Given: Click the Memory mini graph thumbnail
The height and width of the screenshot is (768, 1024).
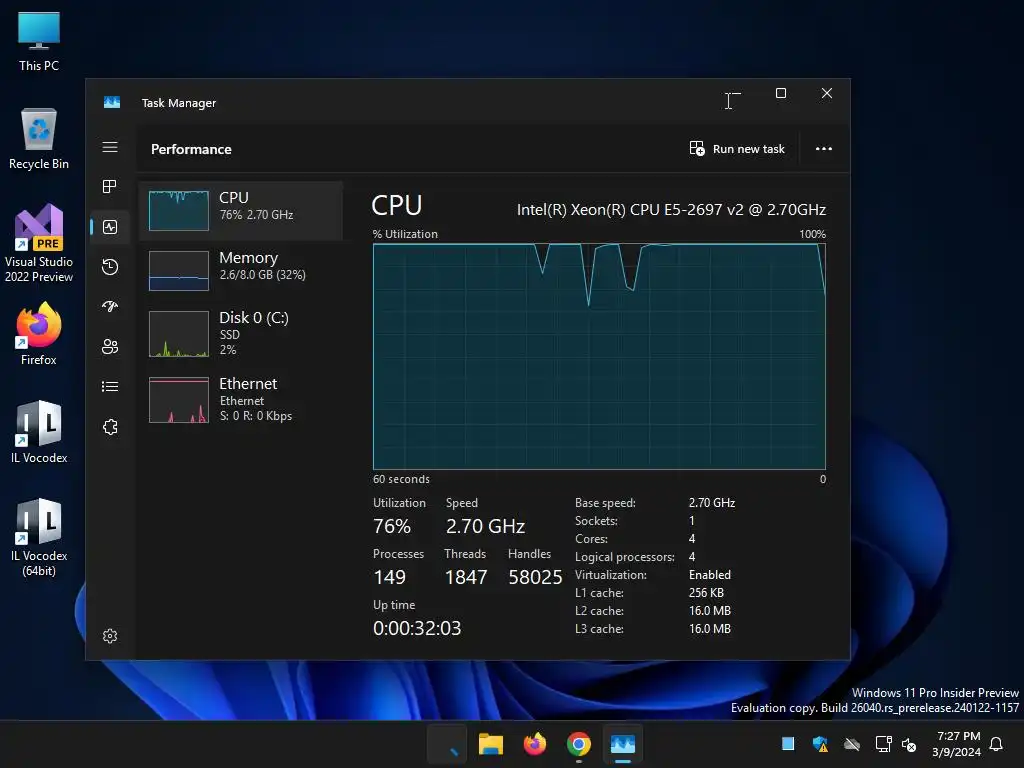Looking at the screenshot, I should point(179,270).
